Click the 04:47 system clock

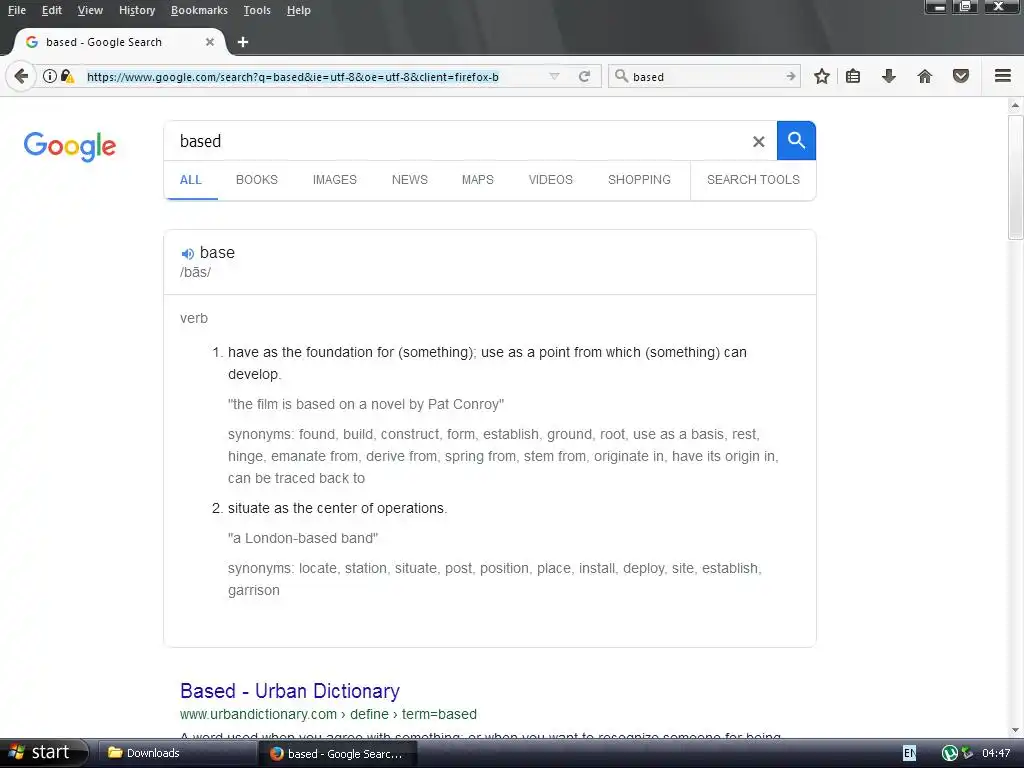click(996, 754)
